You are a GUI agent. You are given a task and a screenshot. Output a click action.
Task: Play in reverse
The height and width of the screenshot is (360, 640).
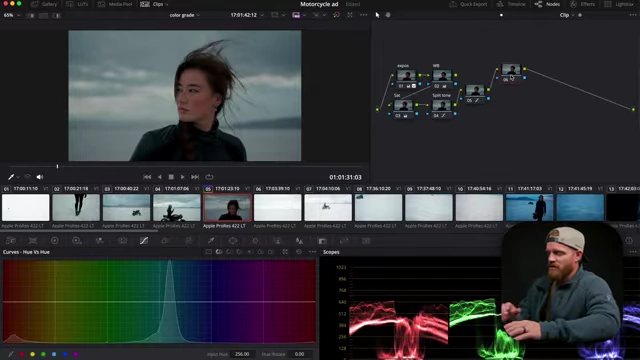160,177
